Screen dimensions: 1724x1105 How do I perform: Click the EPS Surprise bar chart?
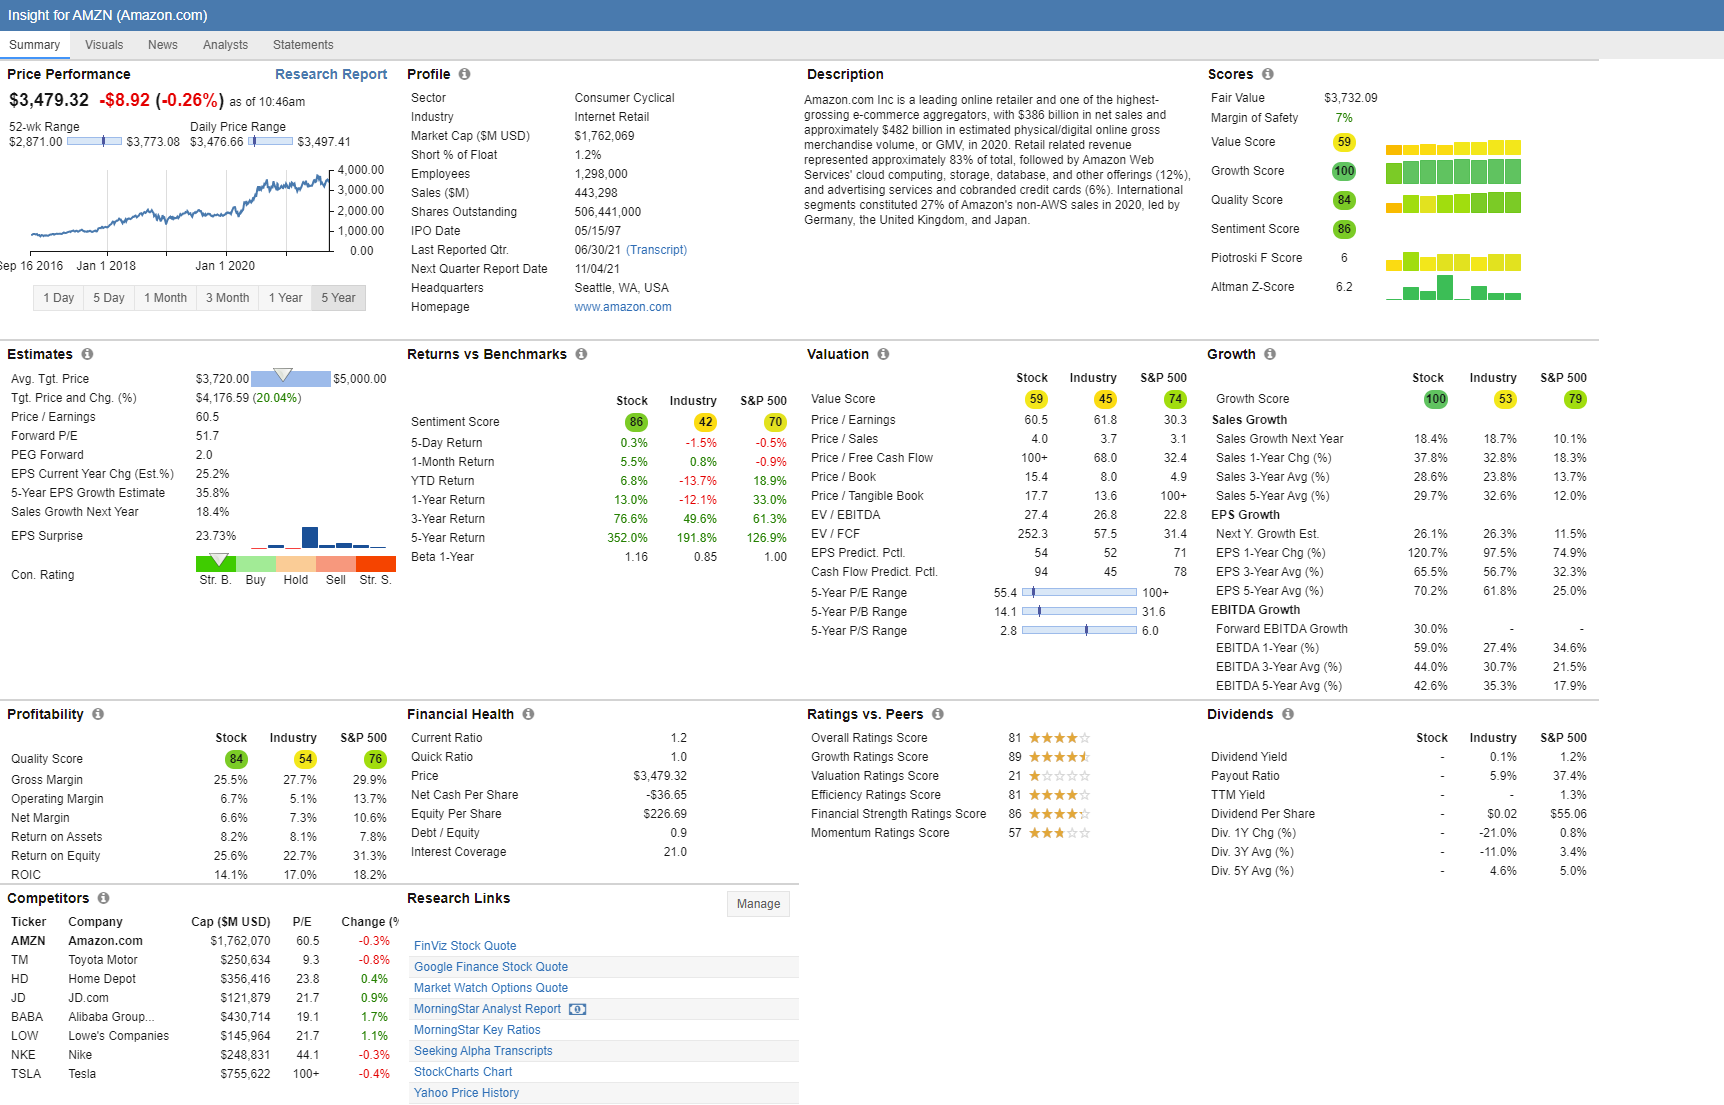click(x=318, y=538)
